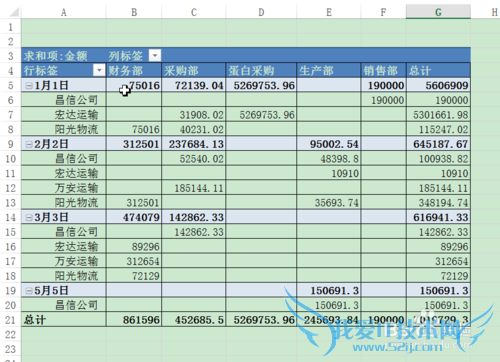The width and height of the screenshot is (500, 362).
Task: Select column B header
Action: tap(134, 12)
